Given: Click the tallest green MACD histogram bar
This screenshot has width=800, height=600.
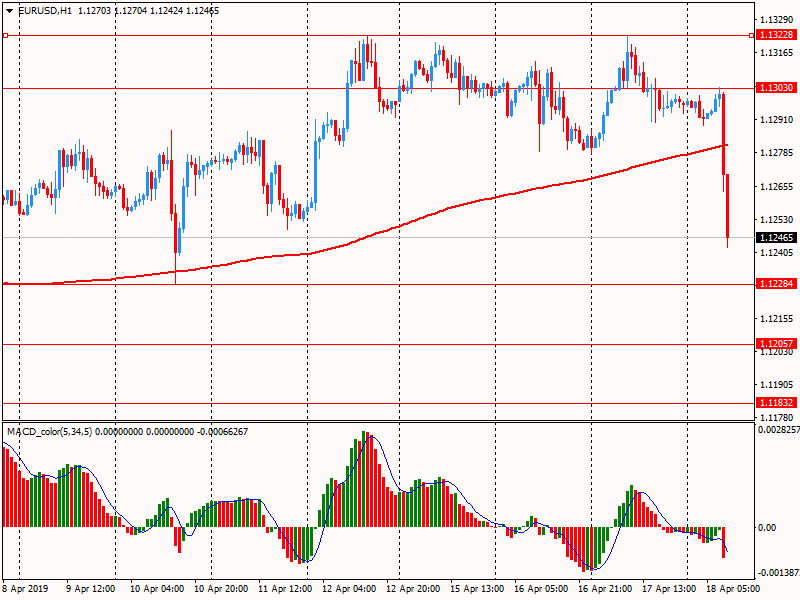Looking at the screenshot, I should [363, 479].
